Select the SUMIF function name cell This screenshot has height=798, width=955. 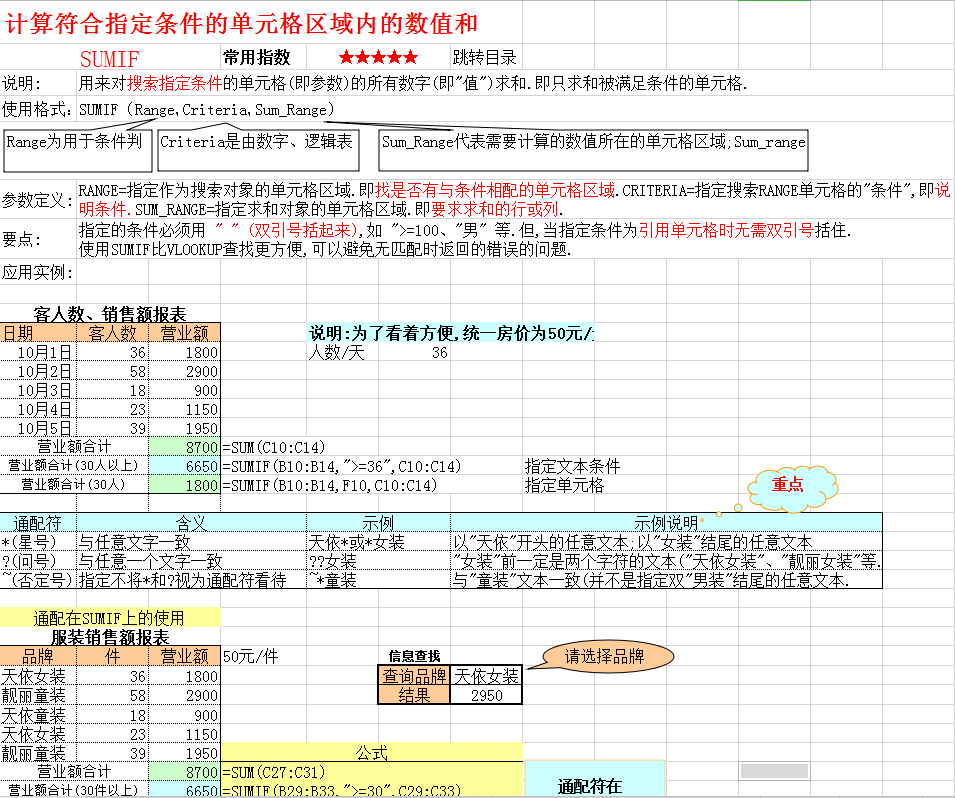point(110,58)
